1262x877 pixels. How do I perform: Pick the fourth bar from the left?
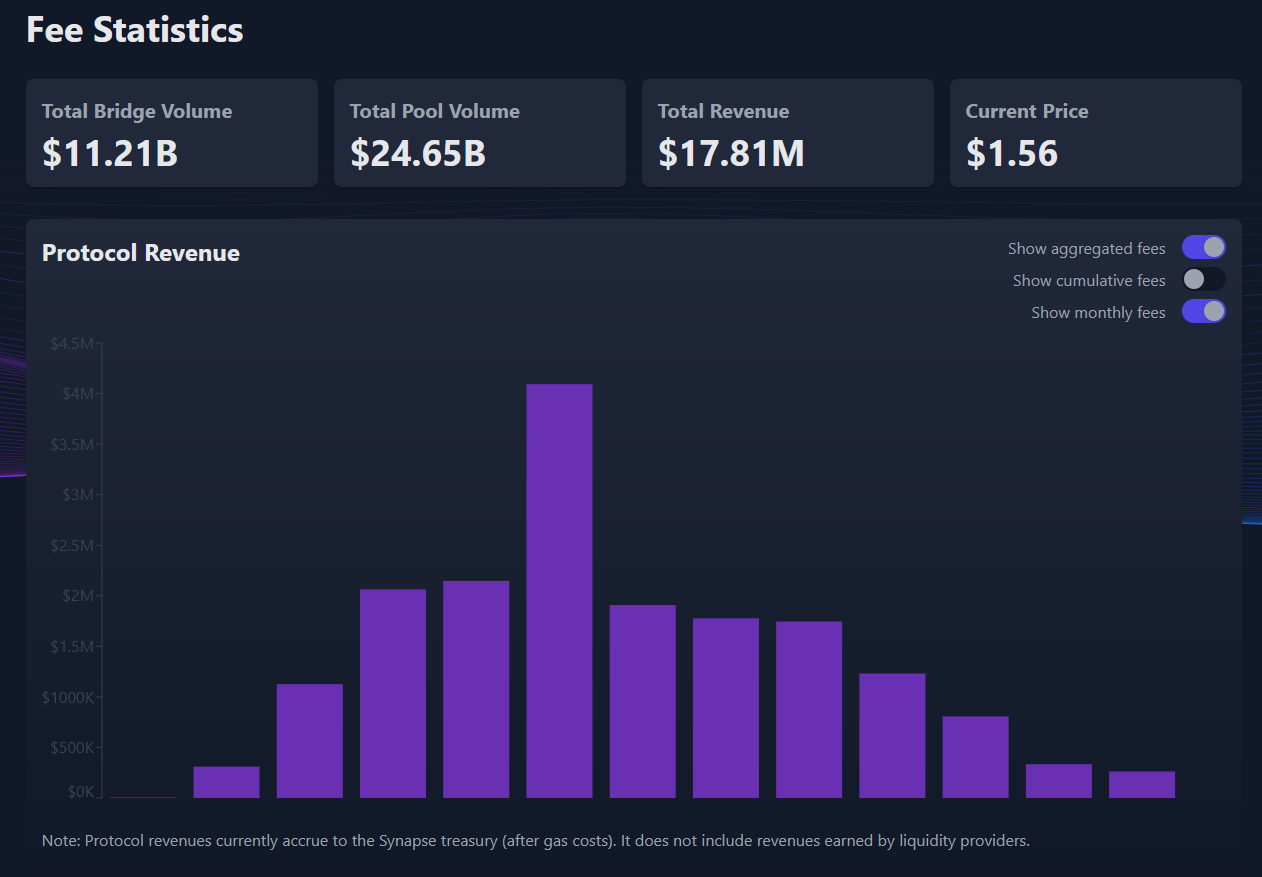tap(393, 693)
